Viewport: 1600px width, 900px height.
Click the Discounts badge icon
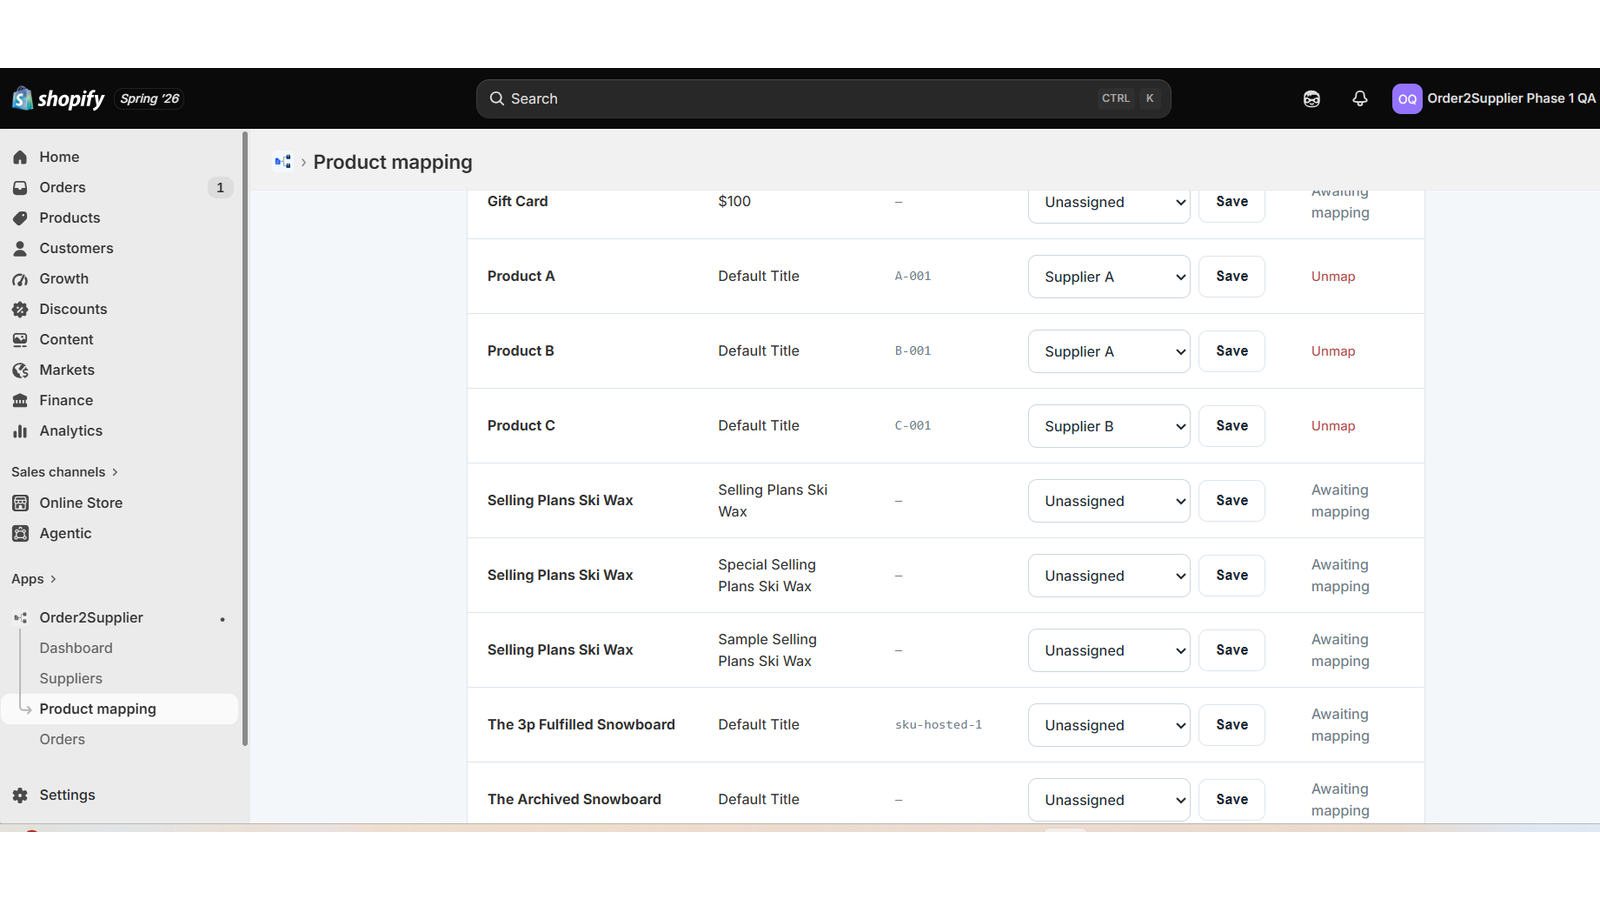[x=20, y=309]
